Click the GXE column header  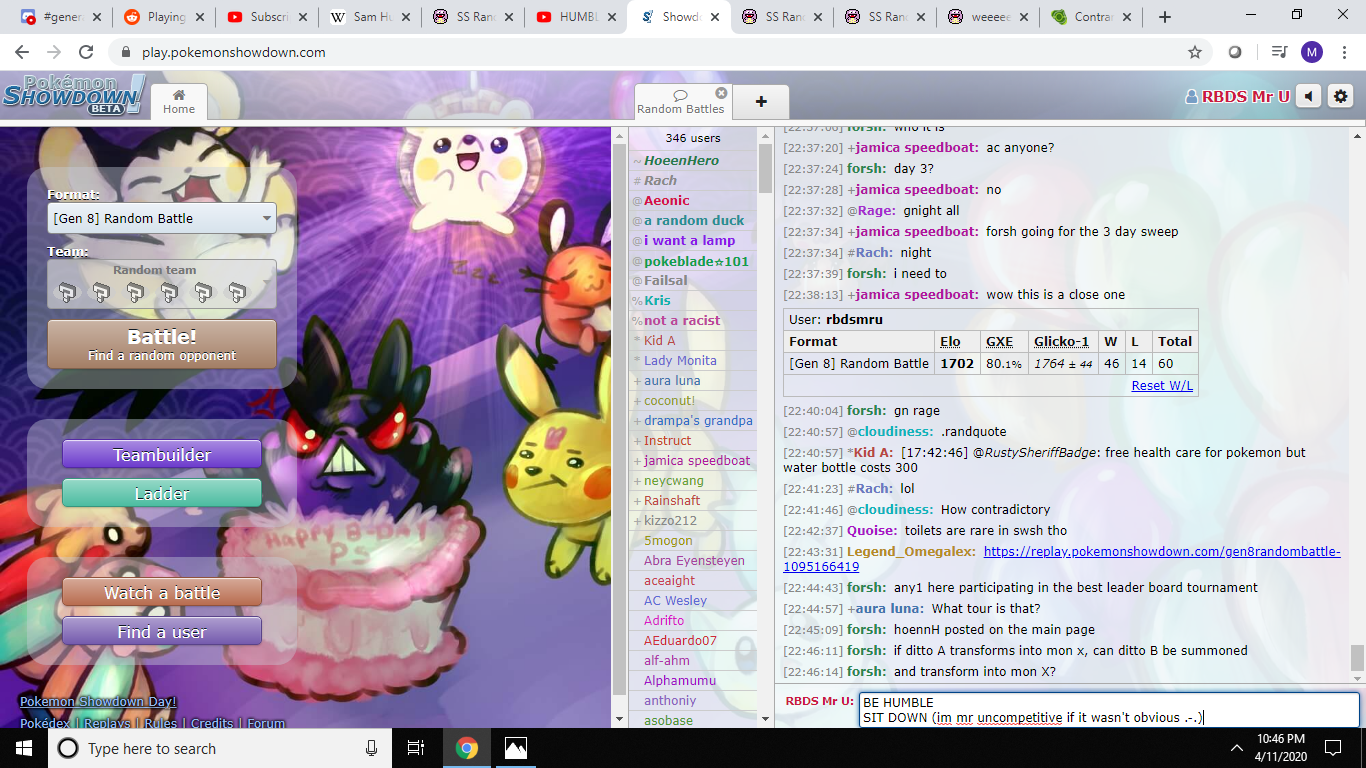coord(999,341)
